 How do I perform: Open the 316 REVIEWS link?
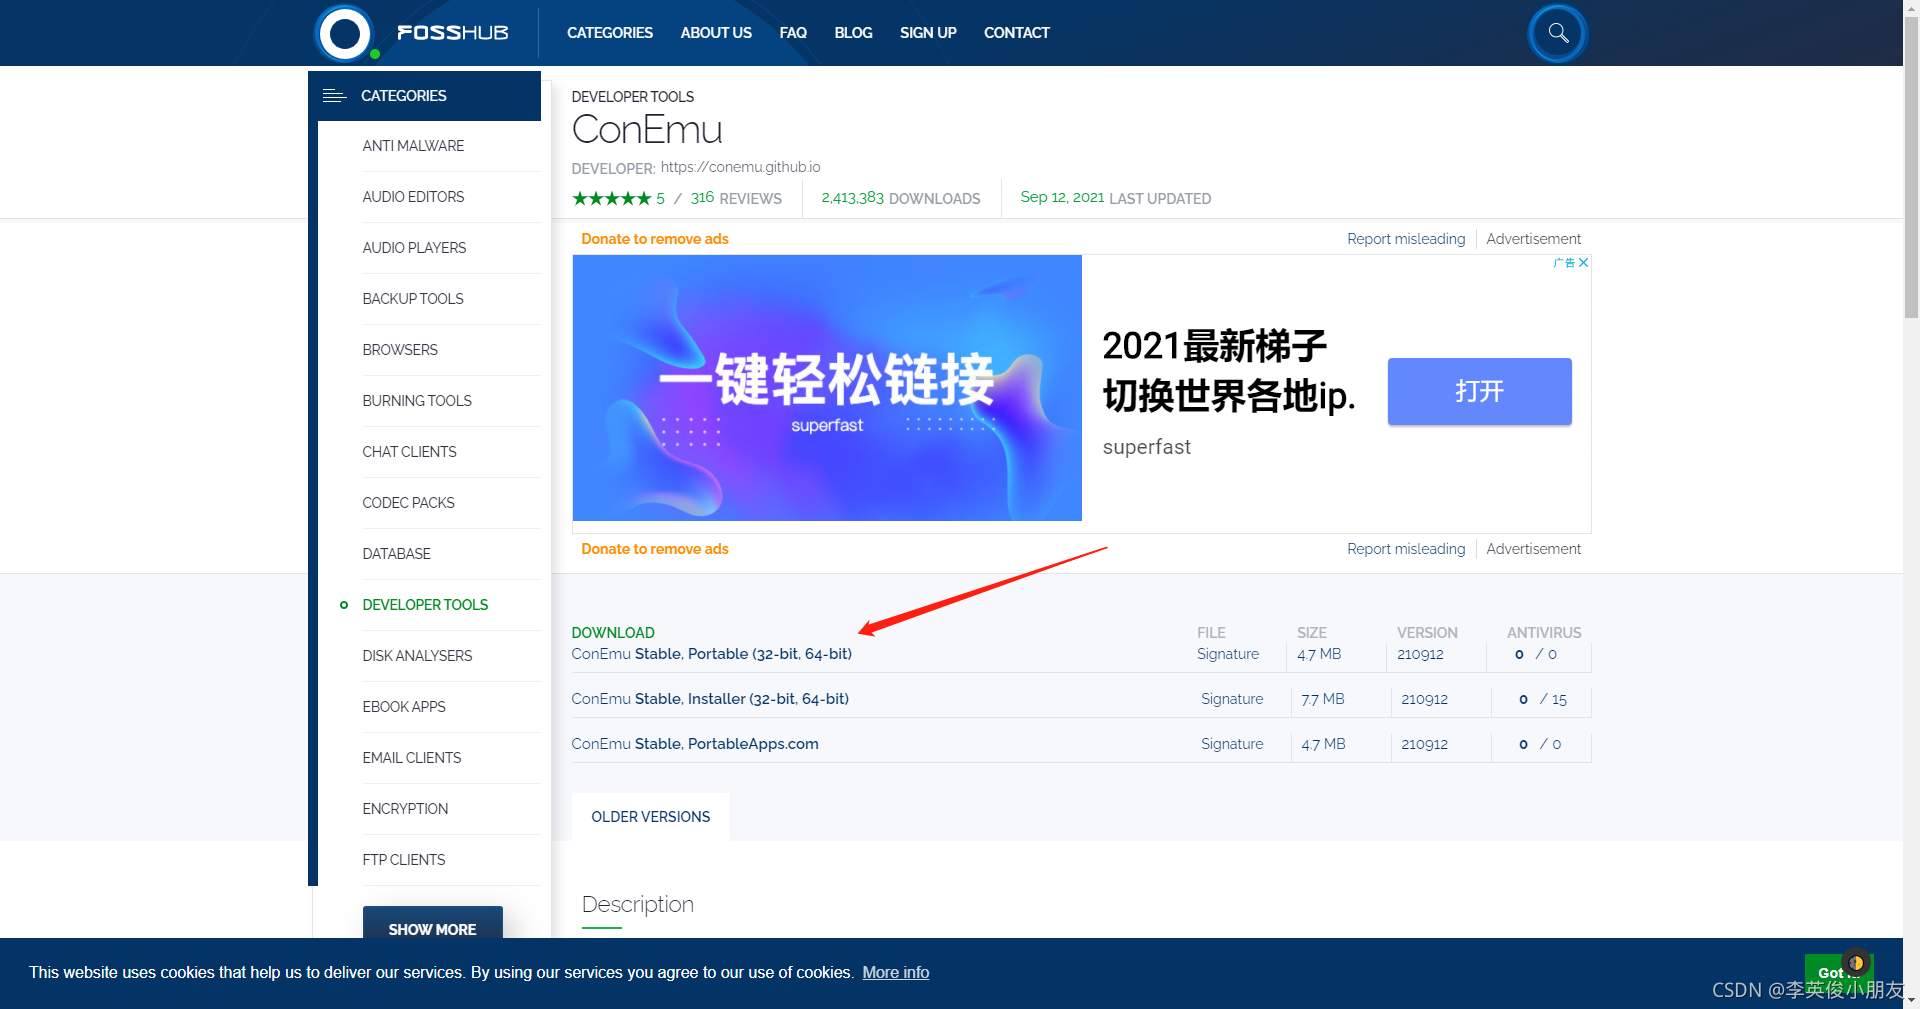click(736, 198)
